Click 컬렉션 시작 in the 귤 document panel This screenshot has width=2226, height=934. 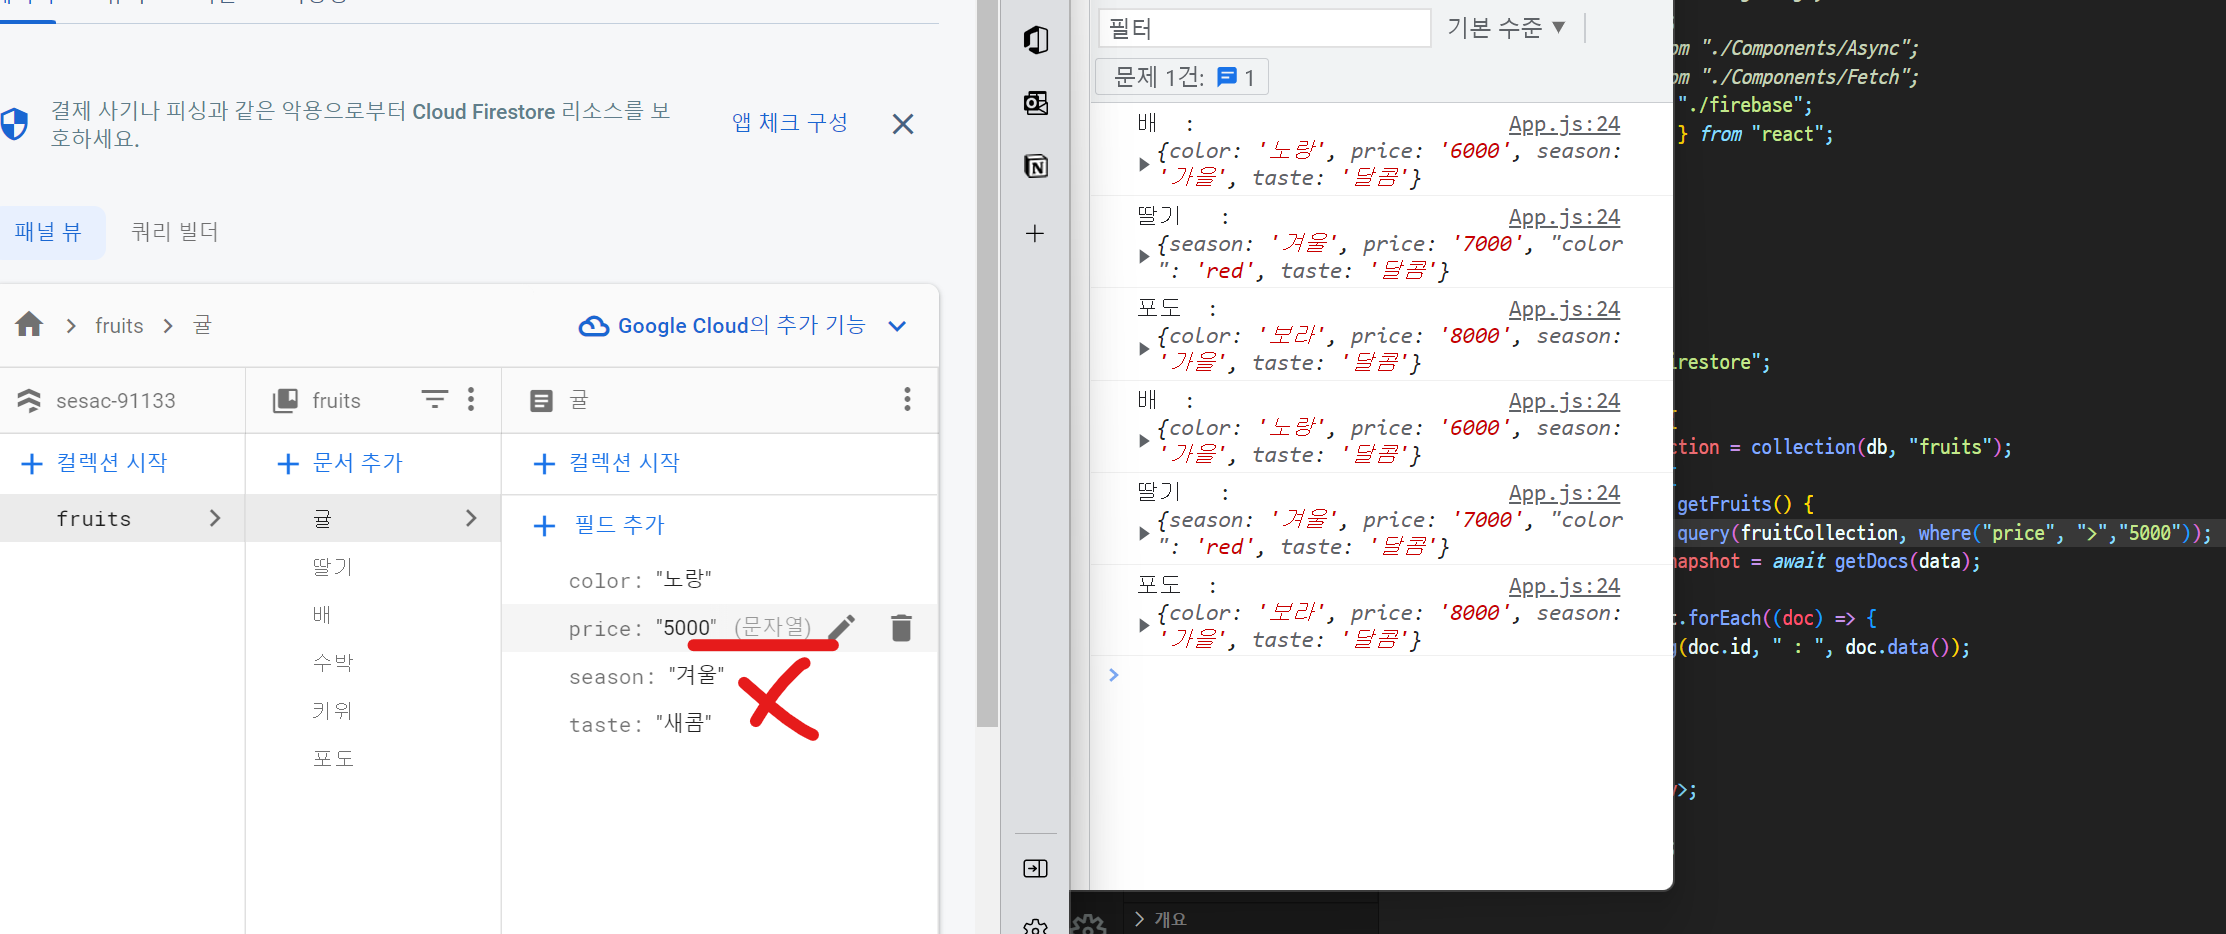pos(606,463)
